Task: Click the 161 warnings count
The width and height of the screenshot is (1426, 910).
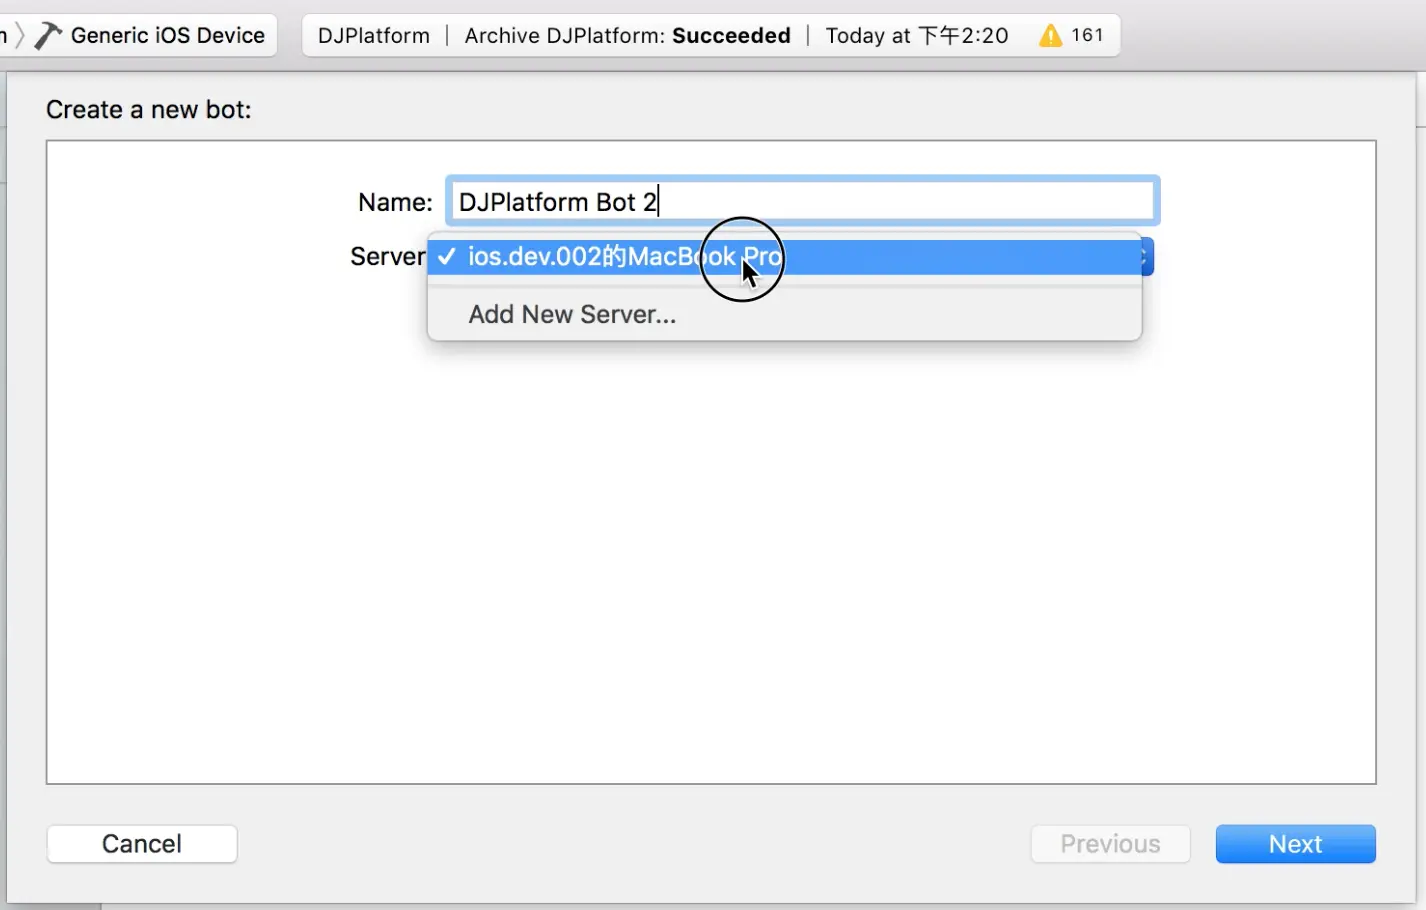Action: pyautogui.click(x=1087, y=35)
